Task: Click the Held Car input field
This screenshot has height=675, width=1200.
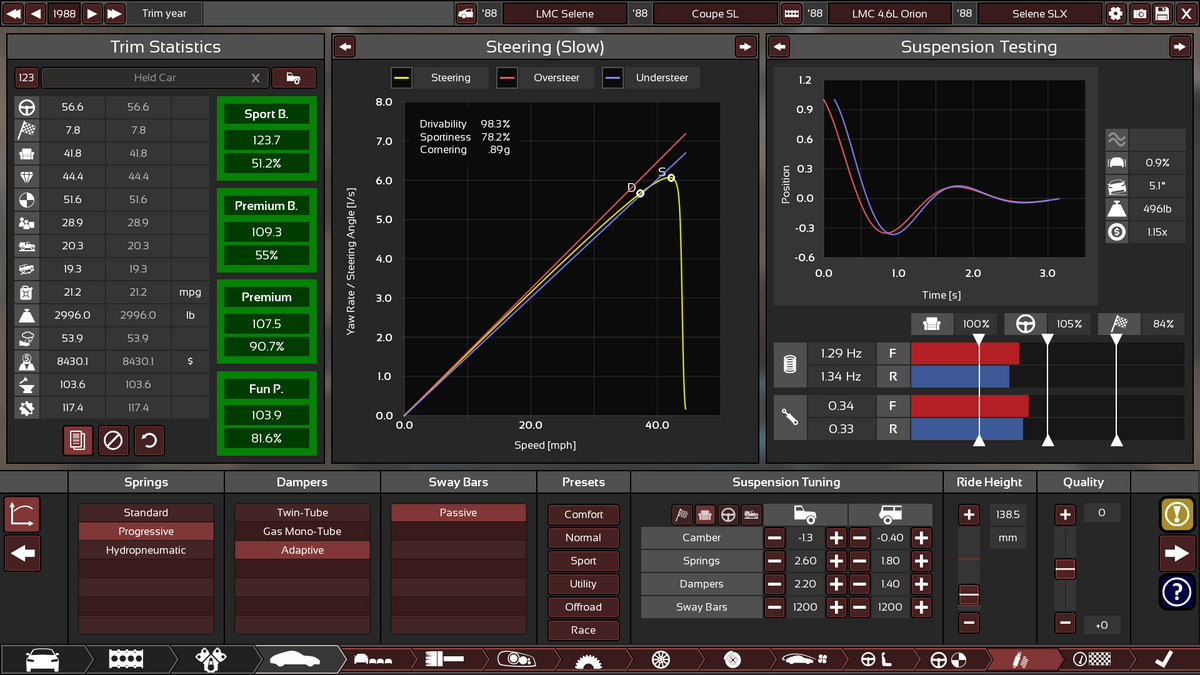Action: [155, 78]
